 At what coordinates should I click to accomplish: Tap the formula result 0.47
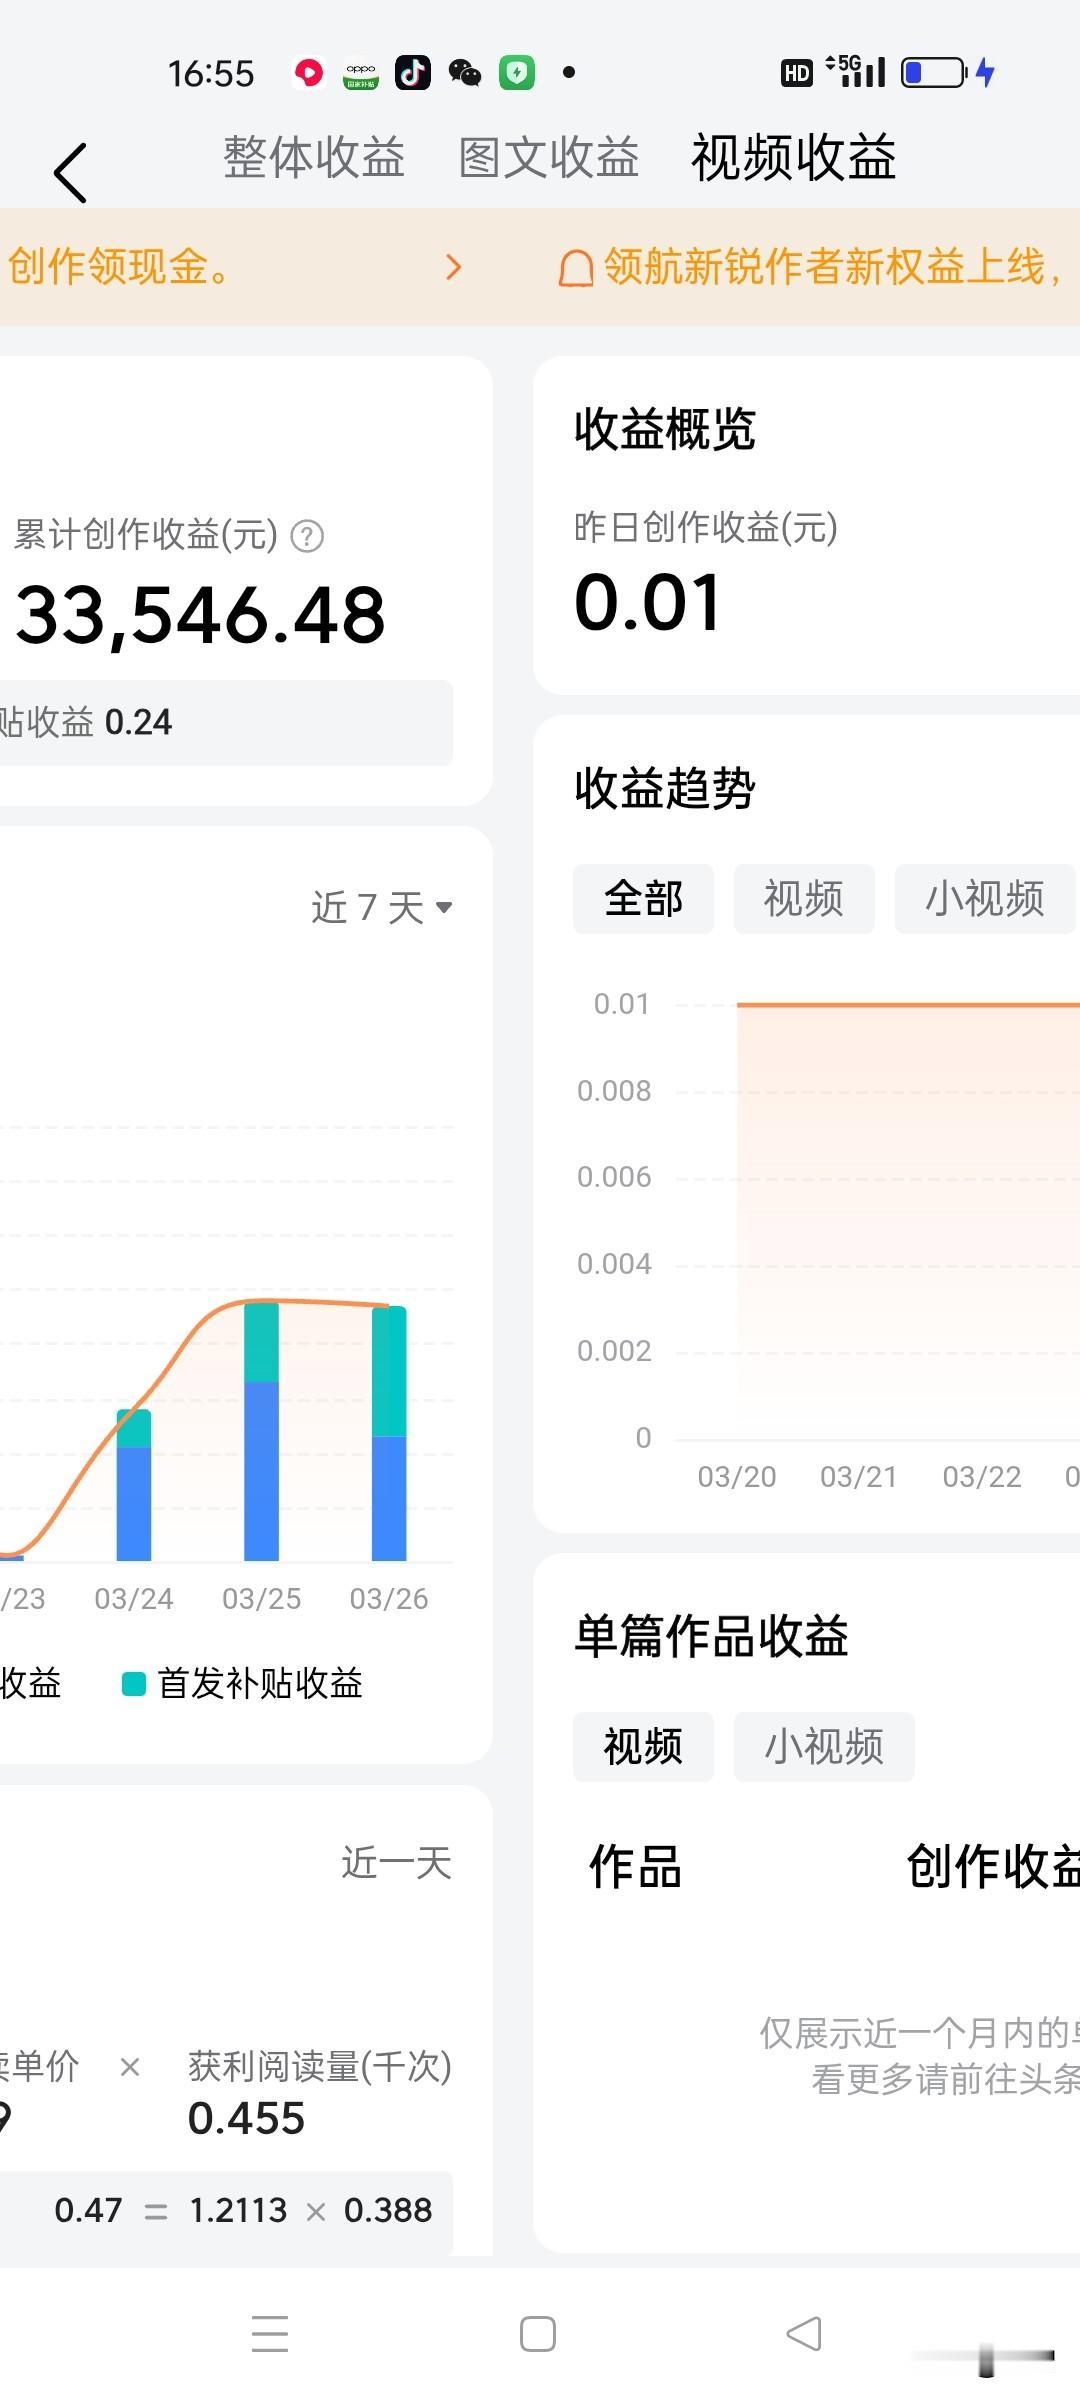pyautogui.click(x=88, y=2210)
